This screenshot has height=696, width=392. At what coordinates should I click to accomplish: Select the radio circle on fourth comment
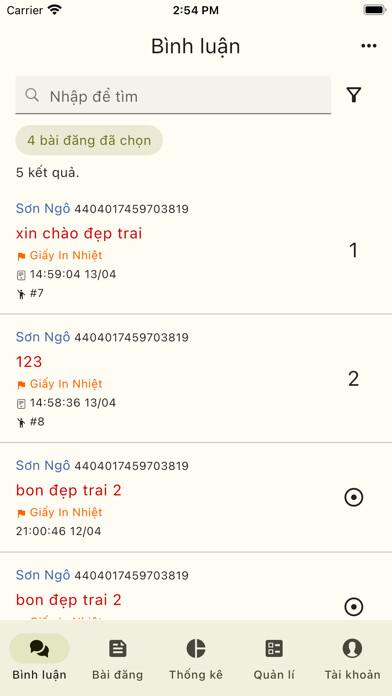[353, 606]
